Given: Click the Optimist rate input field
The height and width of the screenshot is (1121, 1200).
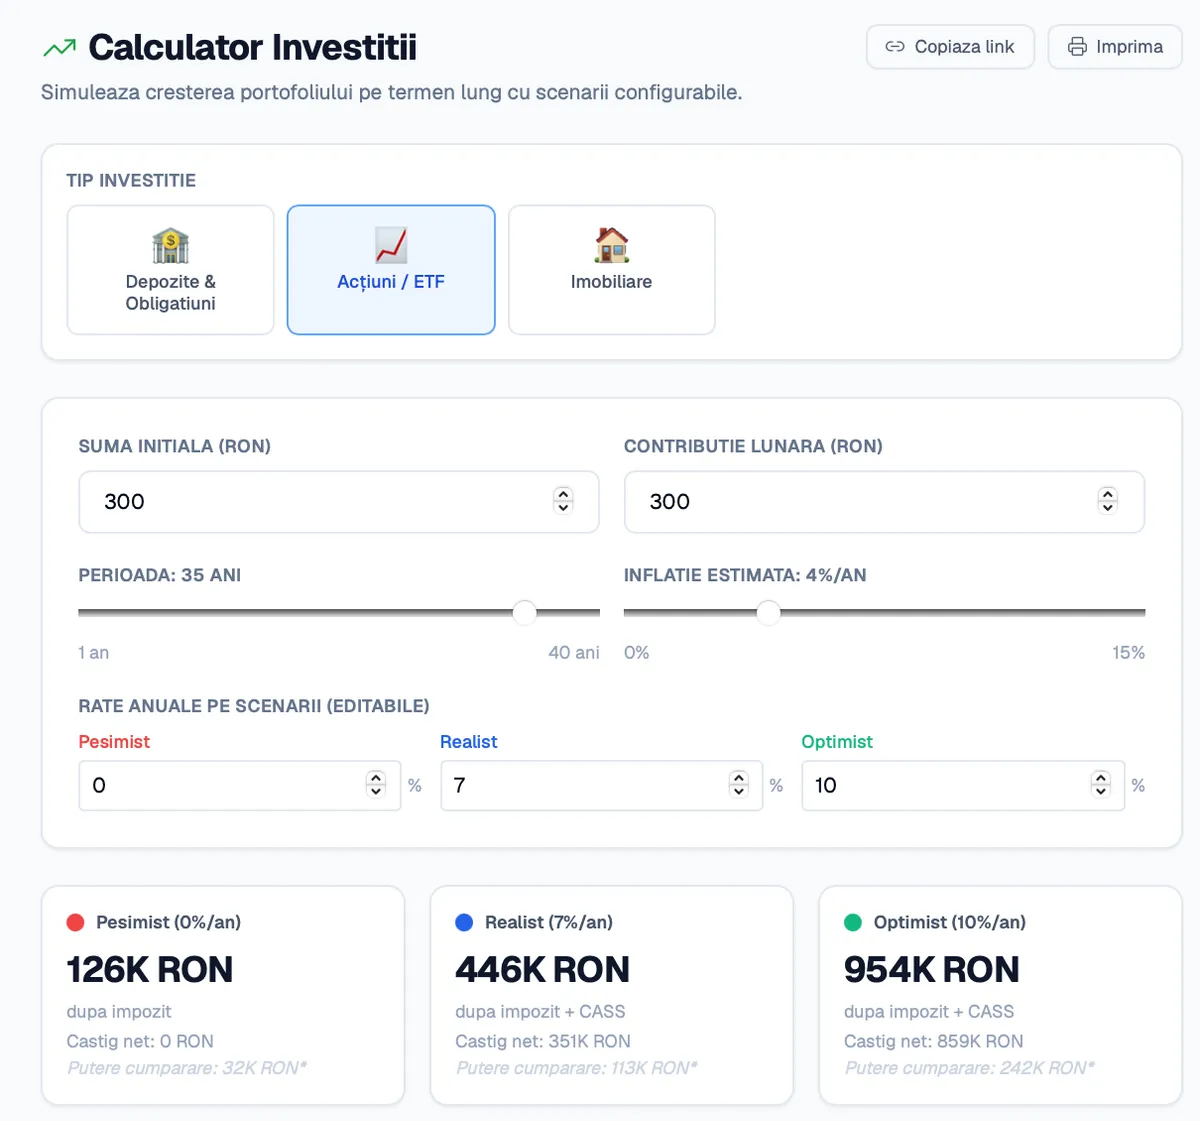Looking at the screenshot, I should (963, 785).
